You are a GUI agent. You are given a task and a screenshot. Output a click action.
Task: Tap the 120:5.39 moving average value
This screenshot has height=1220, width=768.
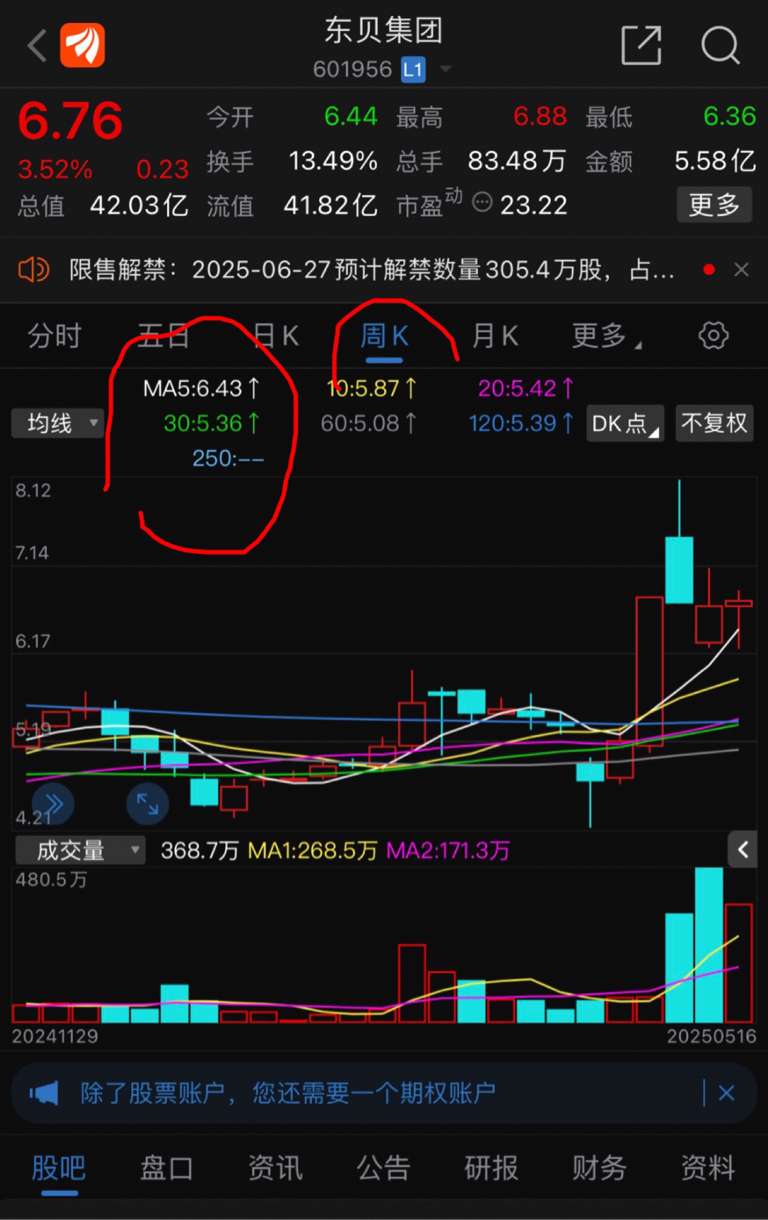(522, 423)
